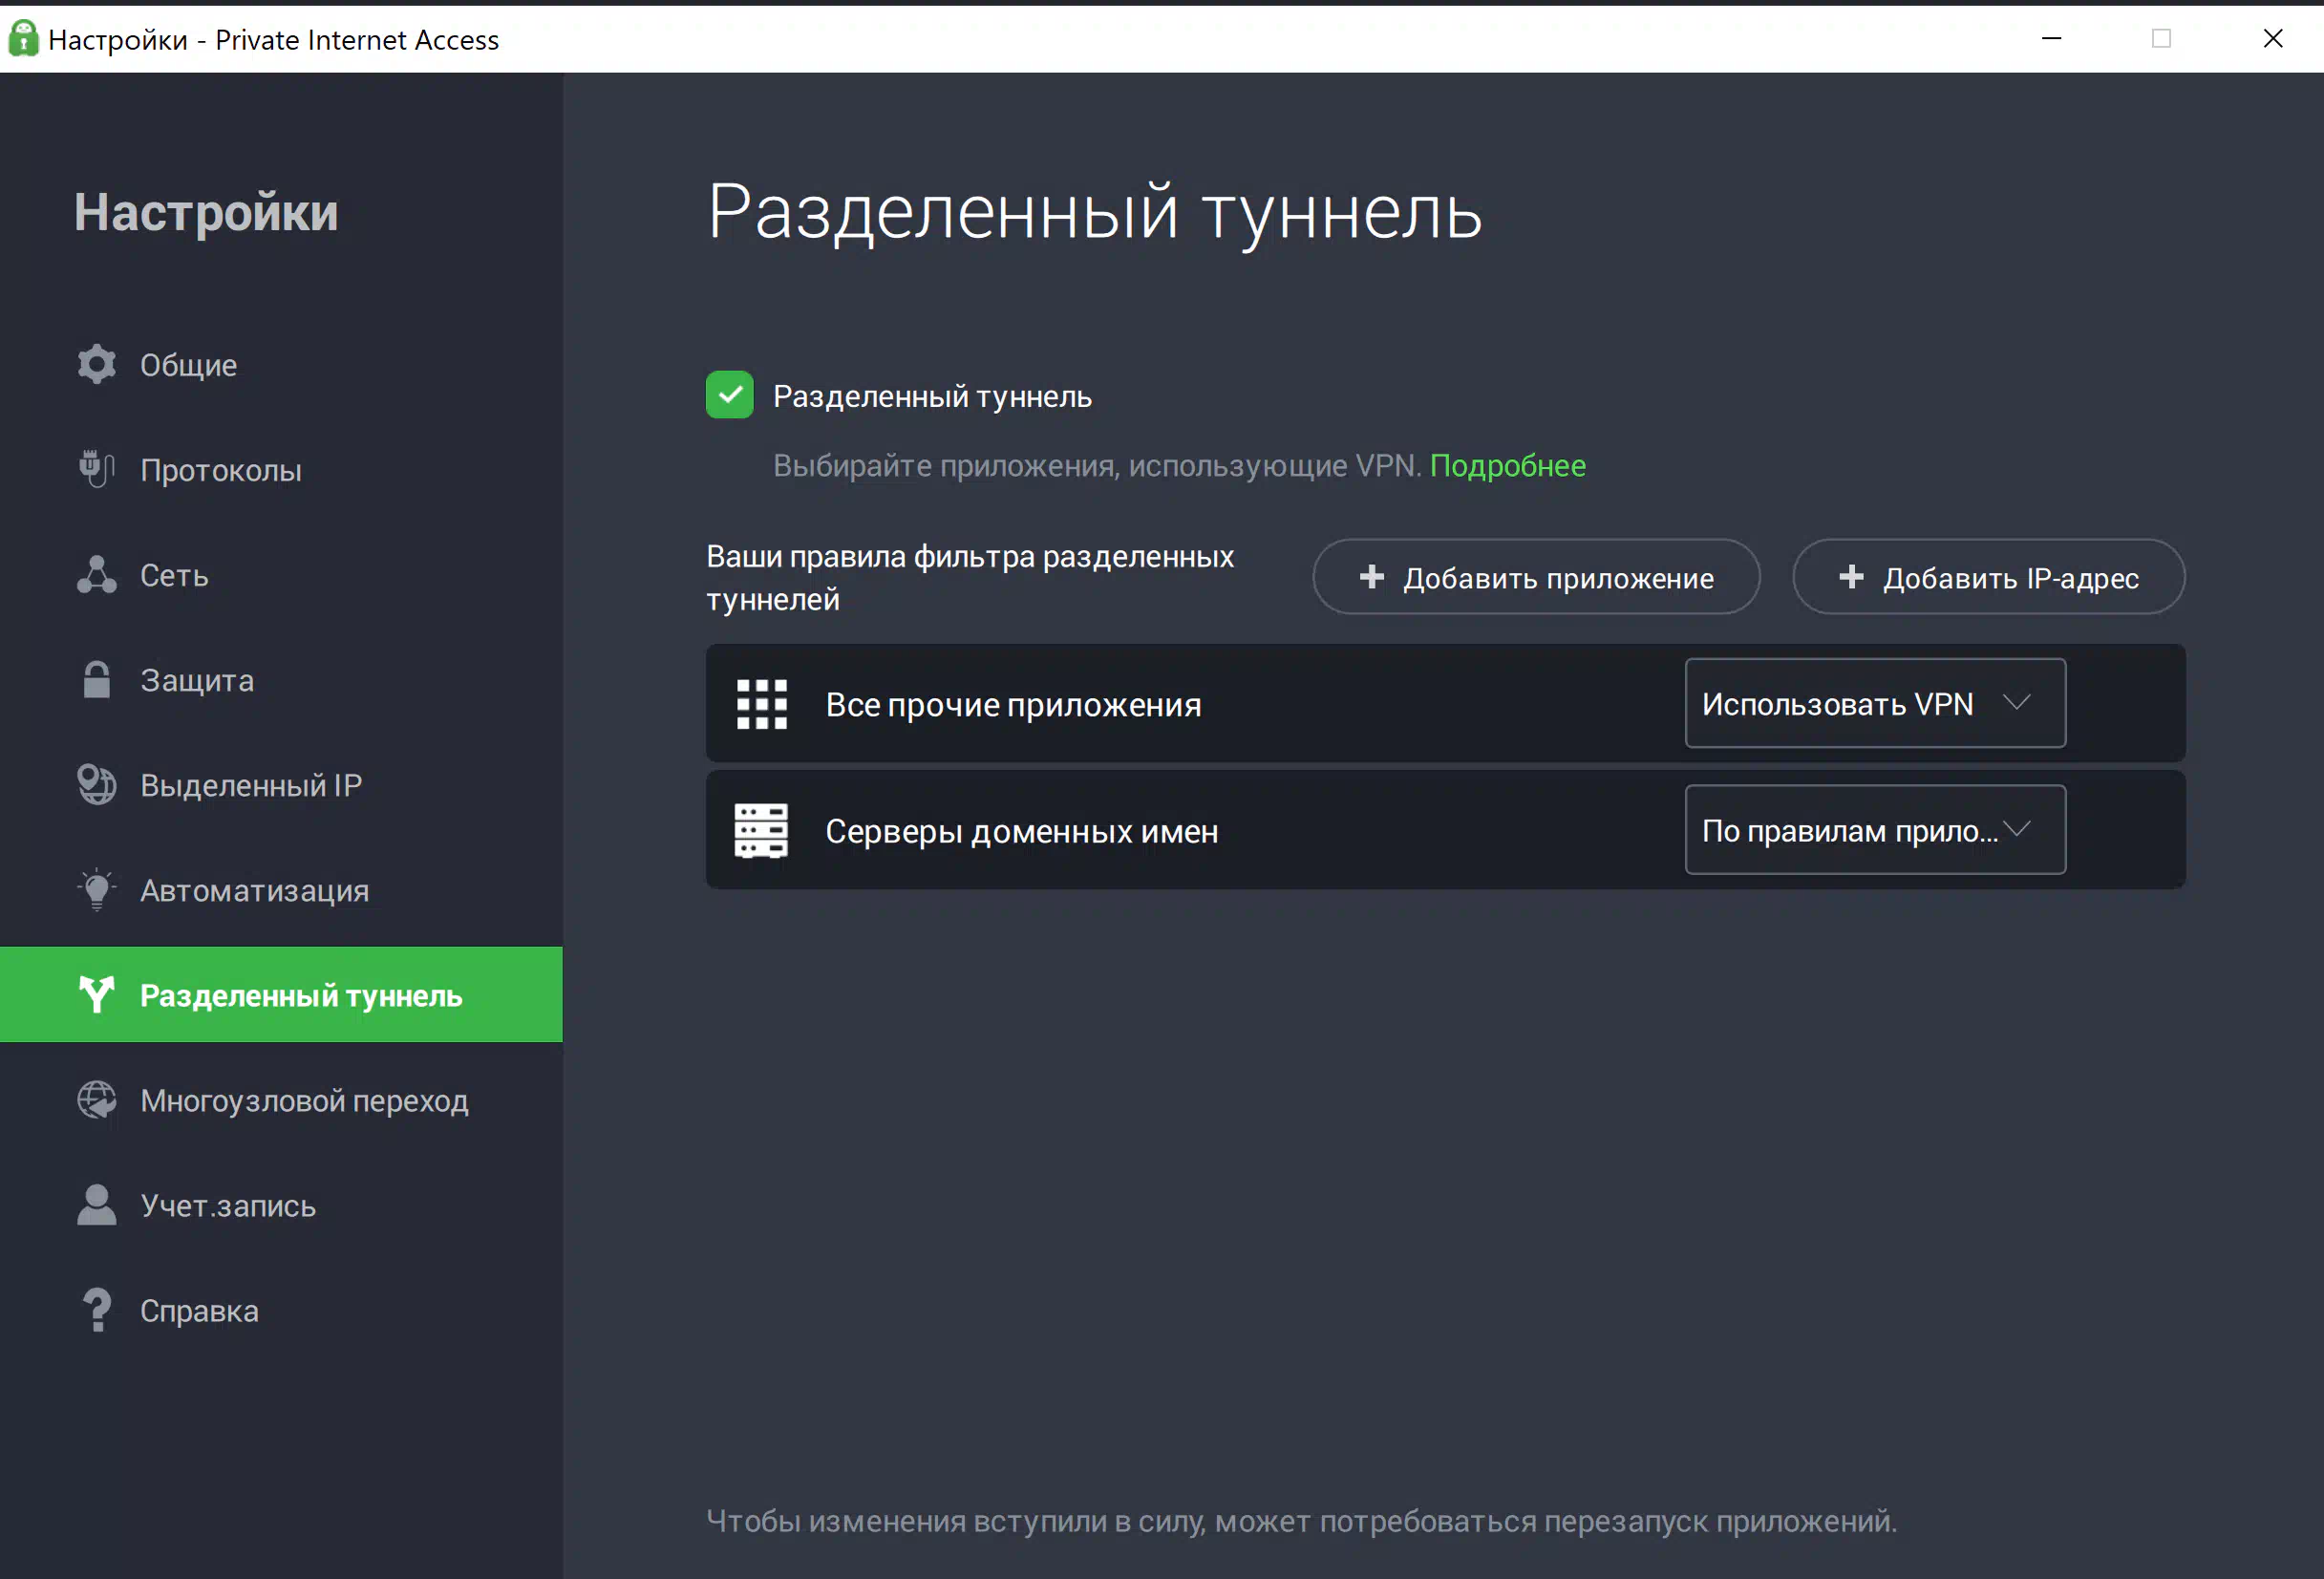
Task: Click the server icon for Серверы доменных имен
Action: 761,830
